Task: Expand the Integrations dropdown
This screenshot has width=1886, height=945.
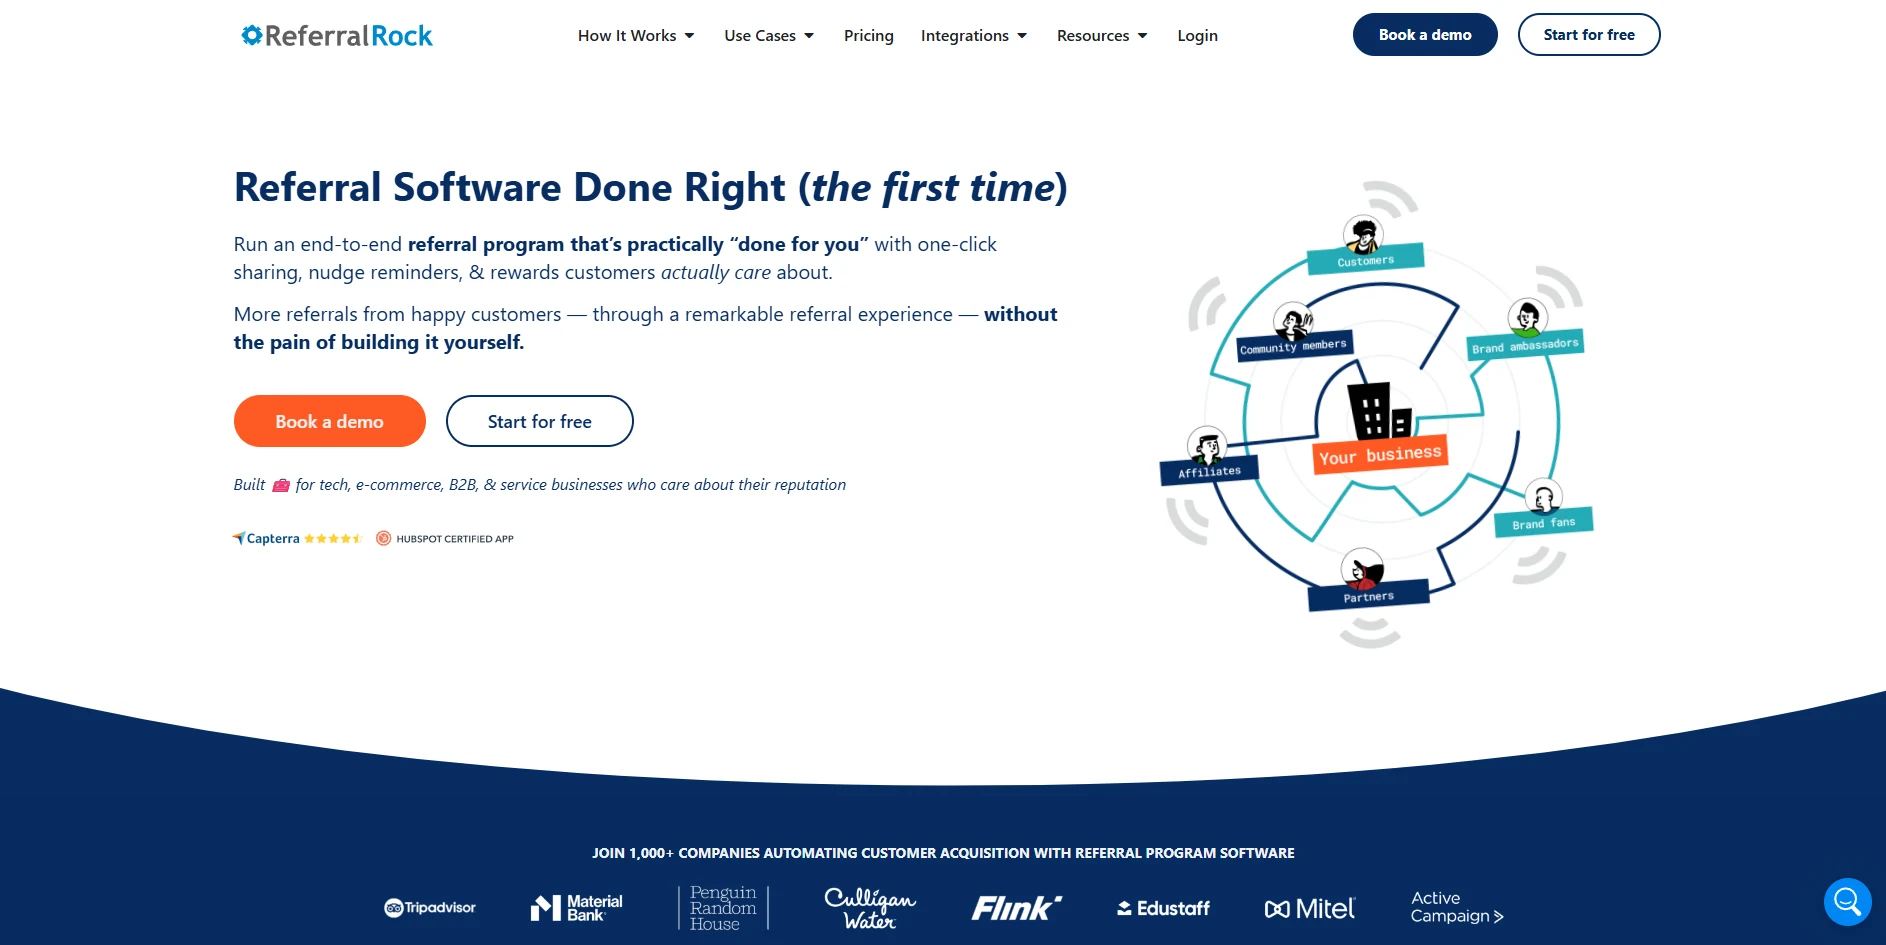Action: click(974, 36)
